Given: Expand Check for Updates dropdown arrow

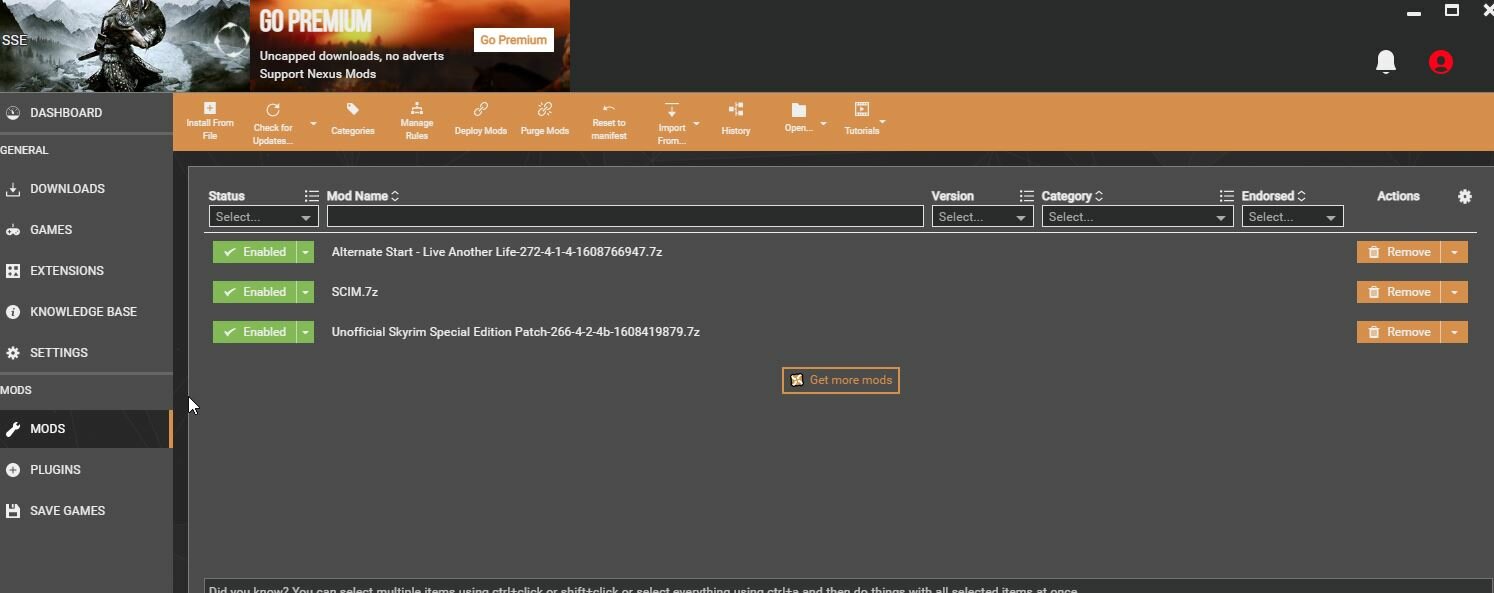Looking at the screenshot, I should pyautogui.click(x=313, y=124).
